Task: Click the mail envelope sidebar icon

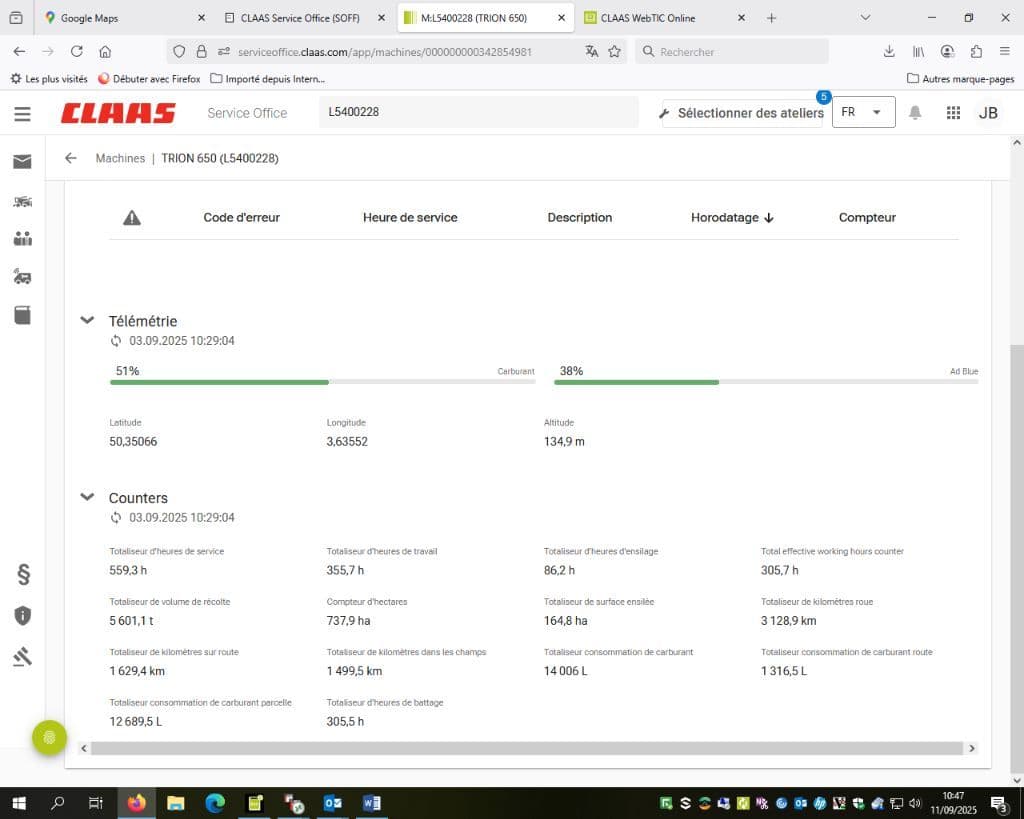Action: [22, 162]
